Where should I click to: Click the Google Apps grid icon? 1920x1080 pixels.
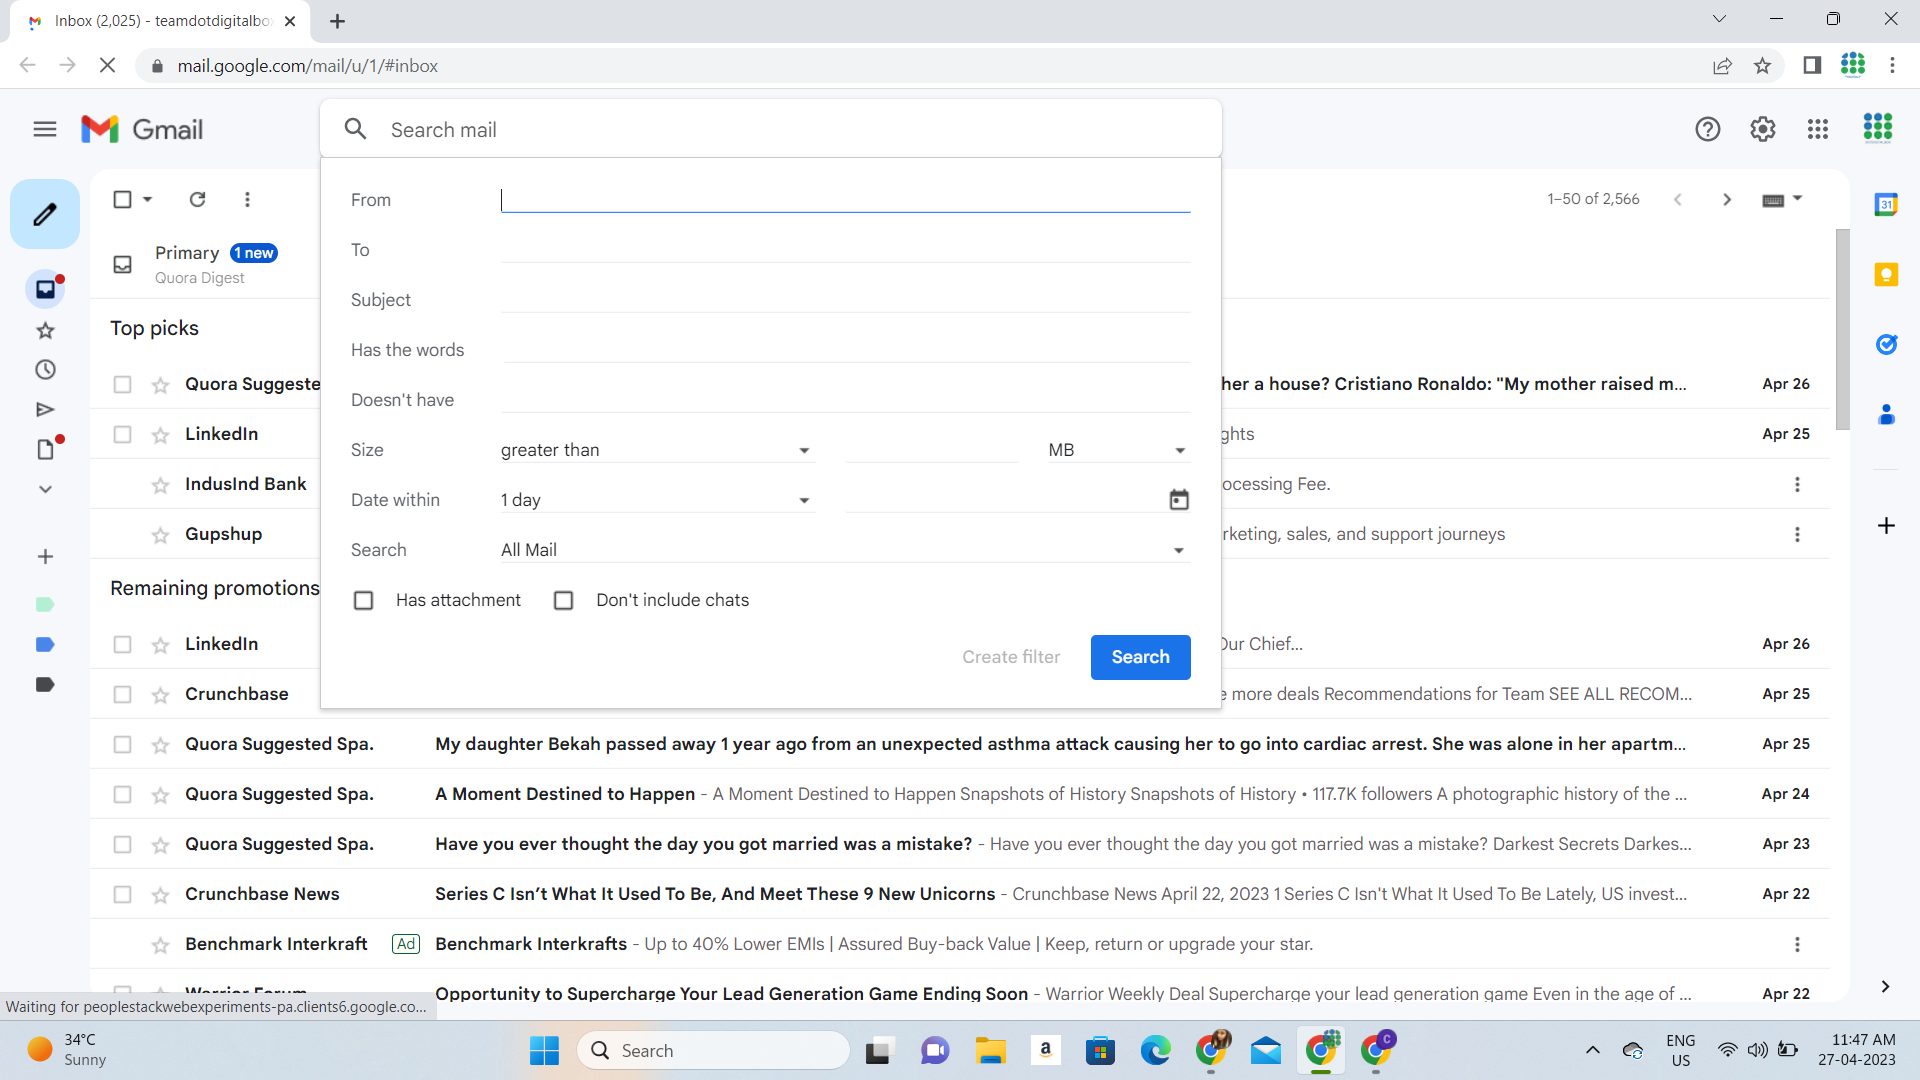pos(1818,128)
